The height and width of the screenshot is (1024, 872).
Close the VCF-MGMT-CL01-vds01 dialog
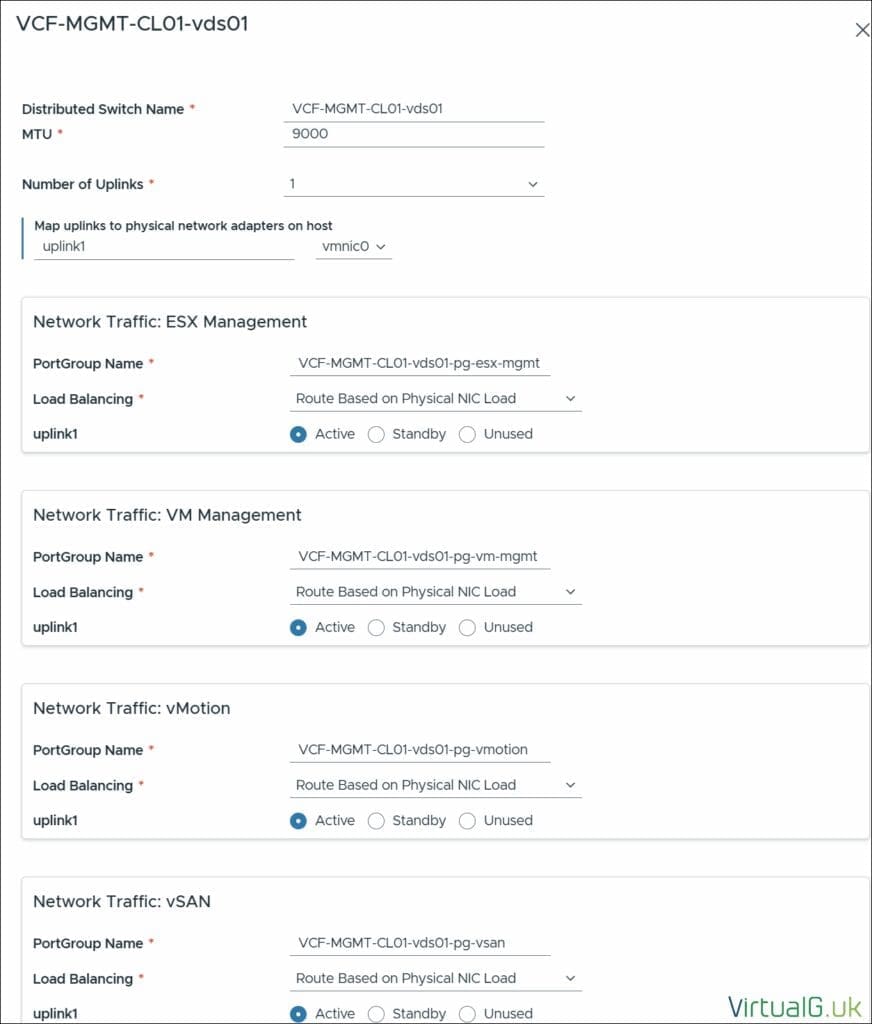(x=861, y=30)
